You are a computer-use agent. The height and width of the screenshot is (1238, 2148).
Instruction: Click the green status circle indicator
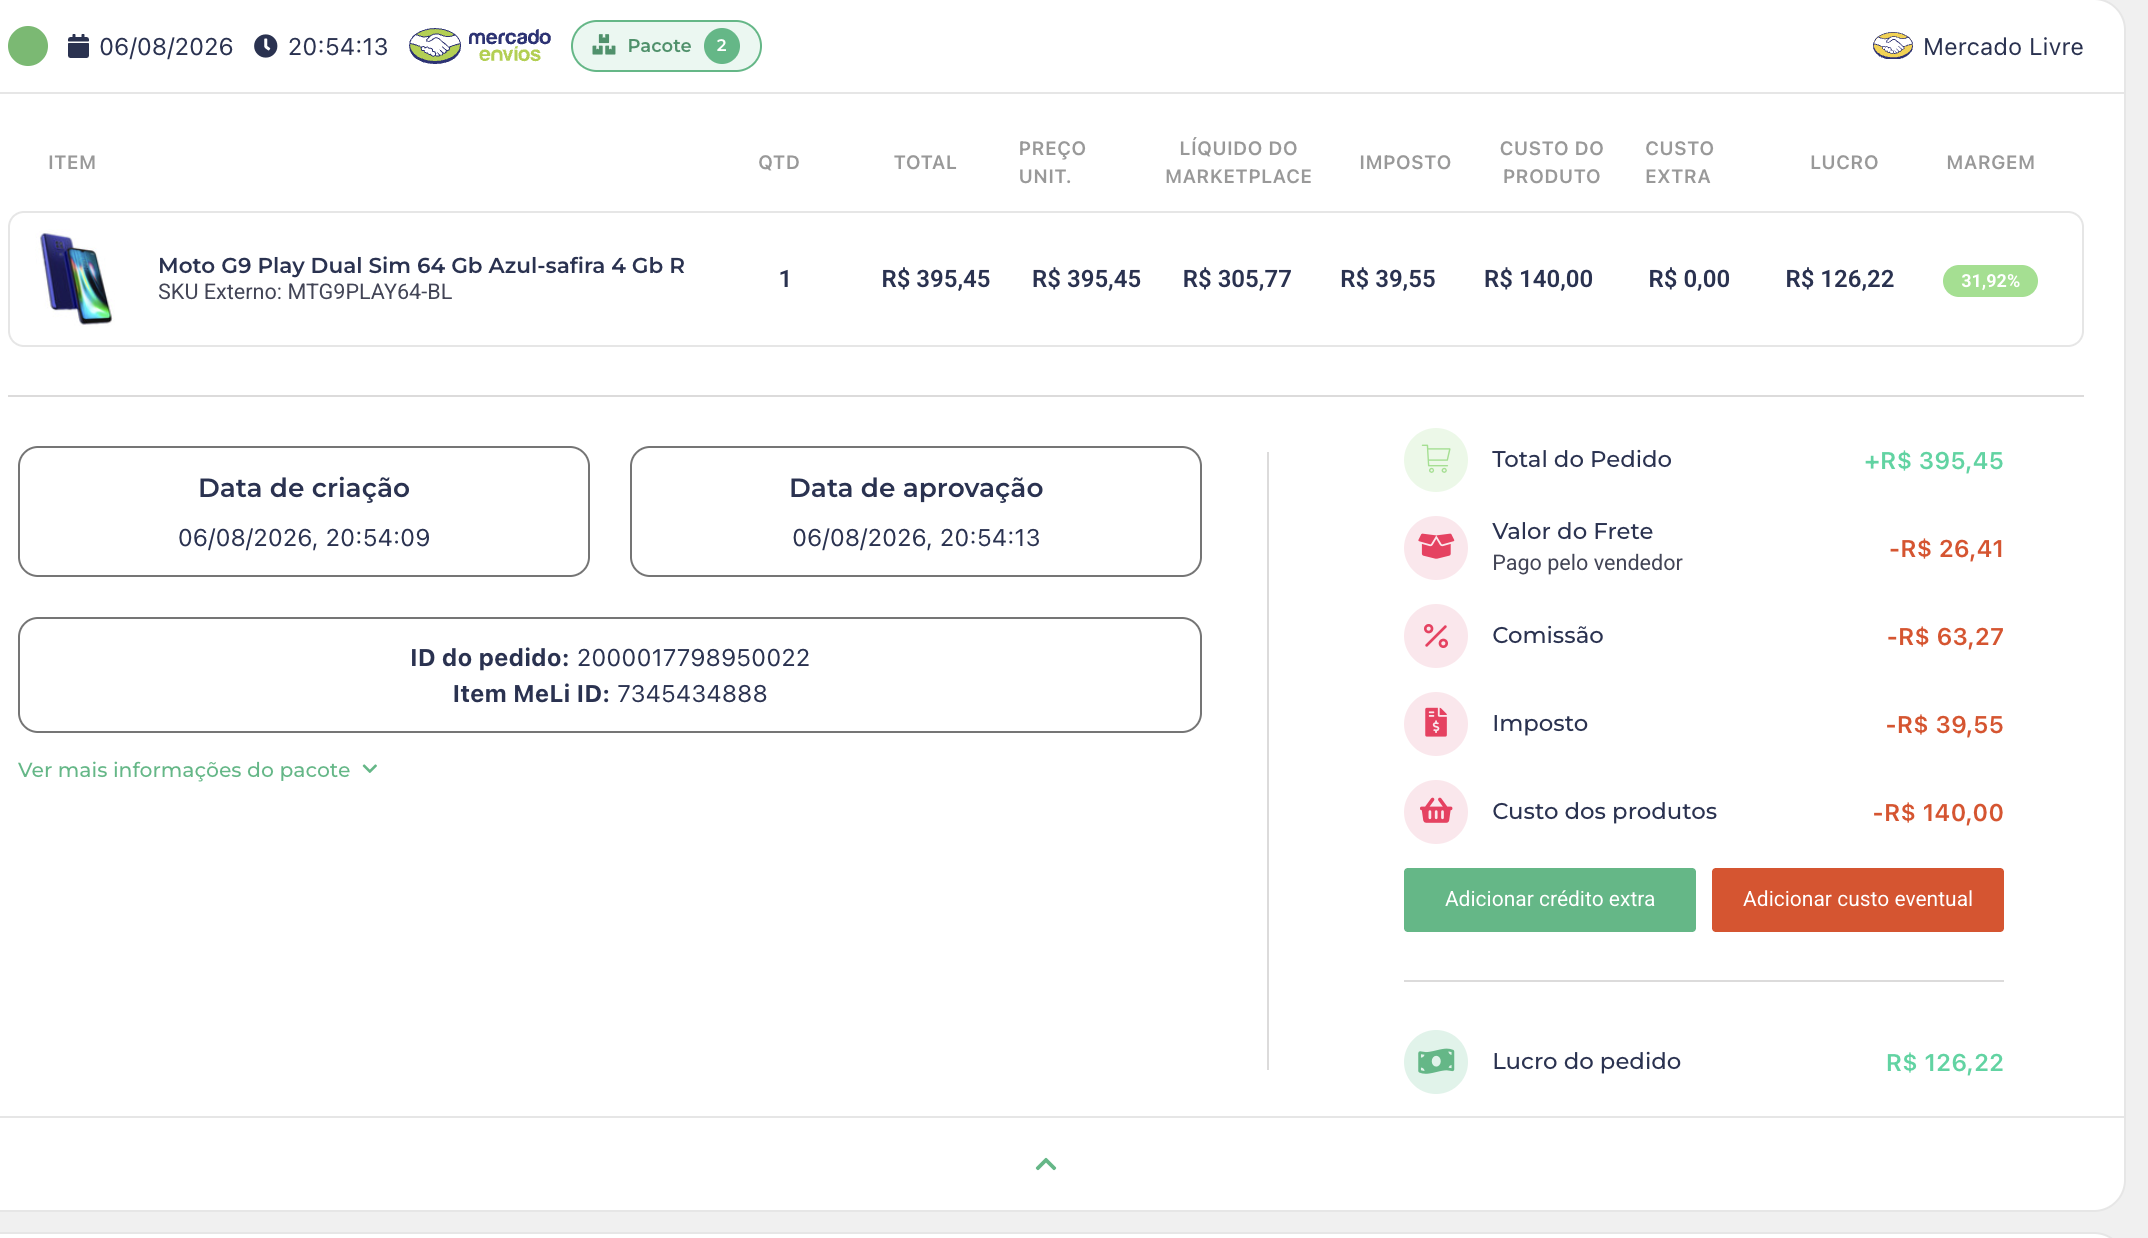coord(28,46)
